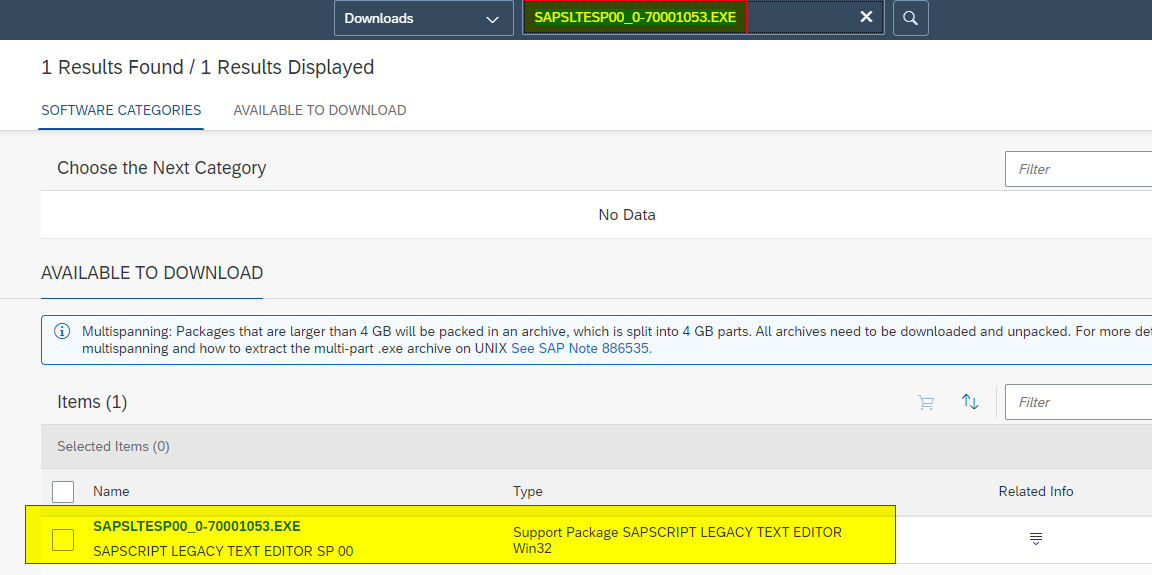Open the SAPSLTESP00_0-70001053.EXE file link
The height and width of the screenshot is (575, 1152).
coord(197,527)
